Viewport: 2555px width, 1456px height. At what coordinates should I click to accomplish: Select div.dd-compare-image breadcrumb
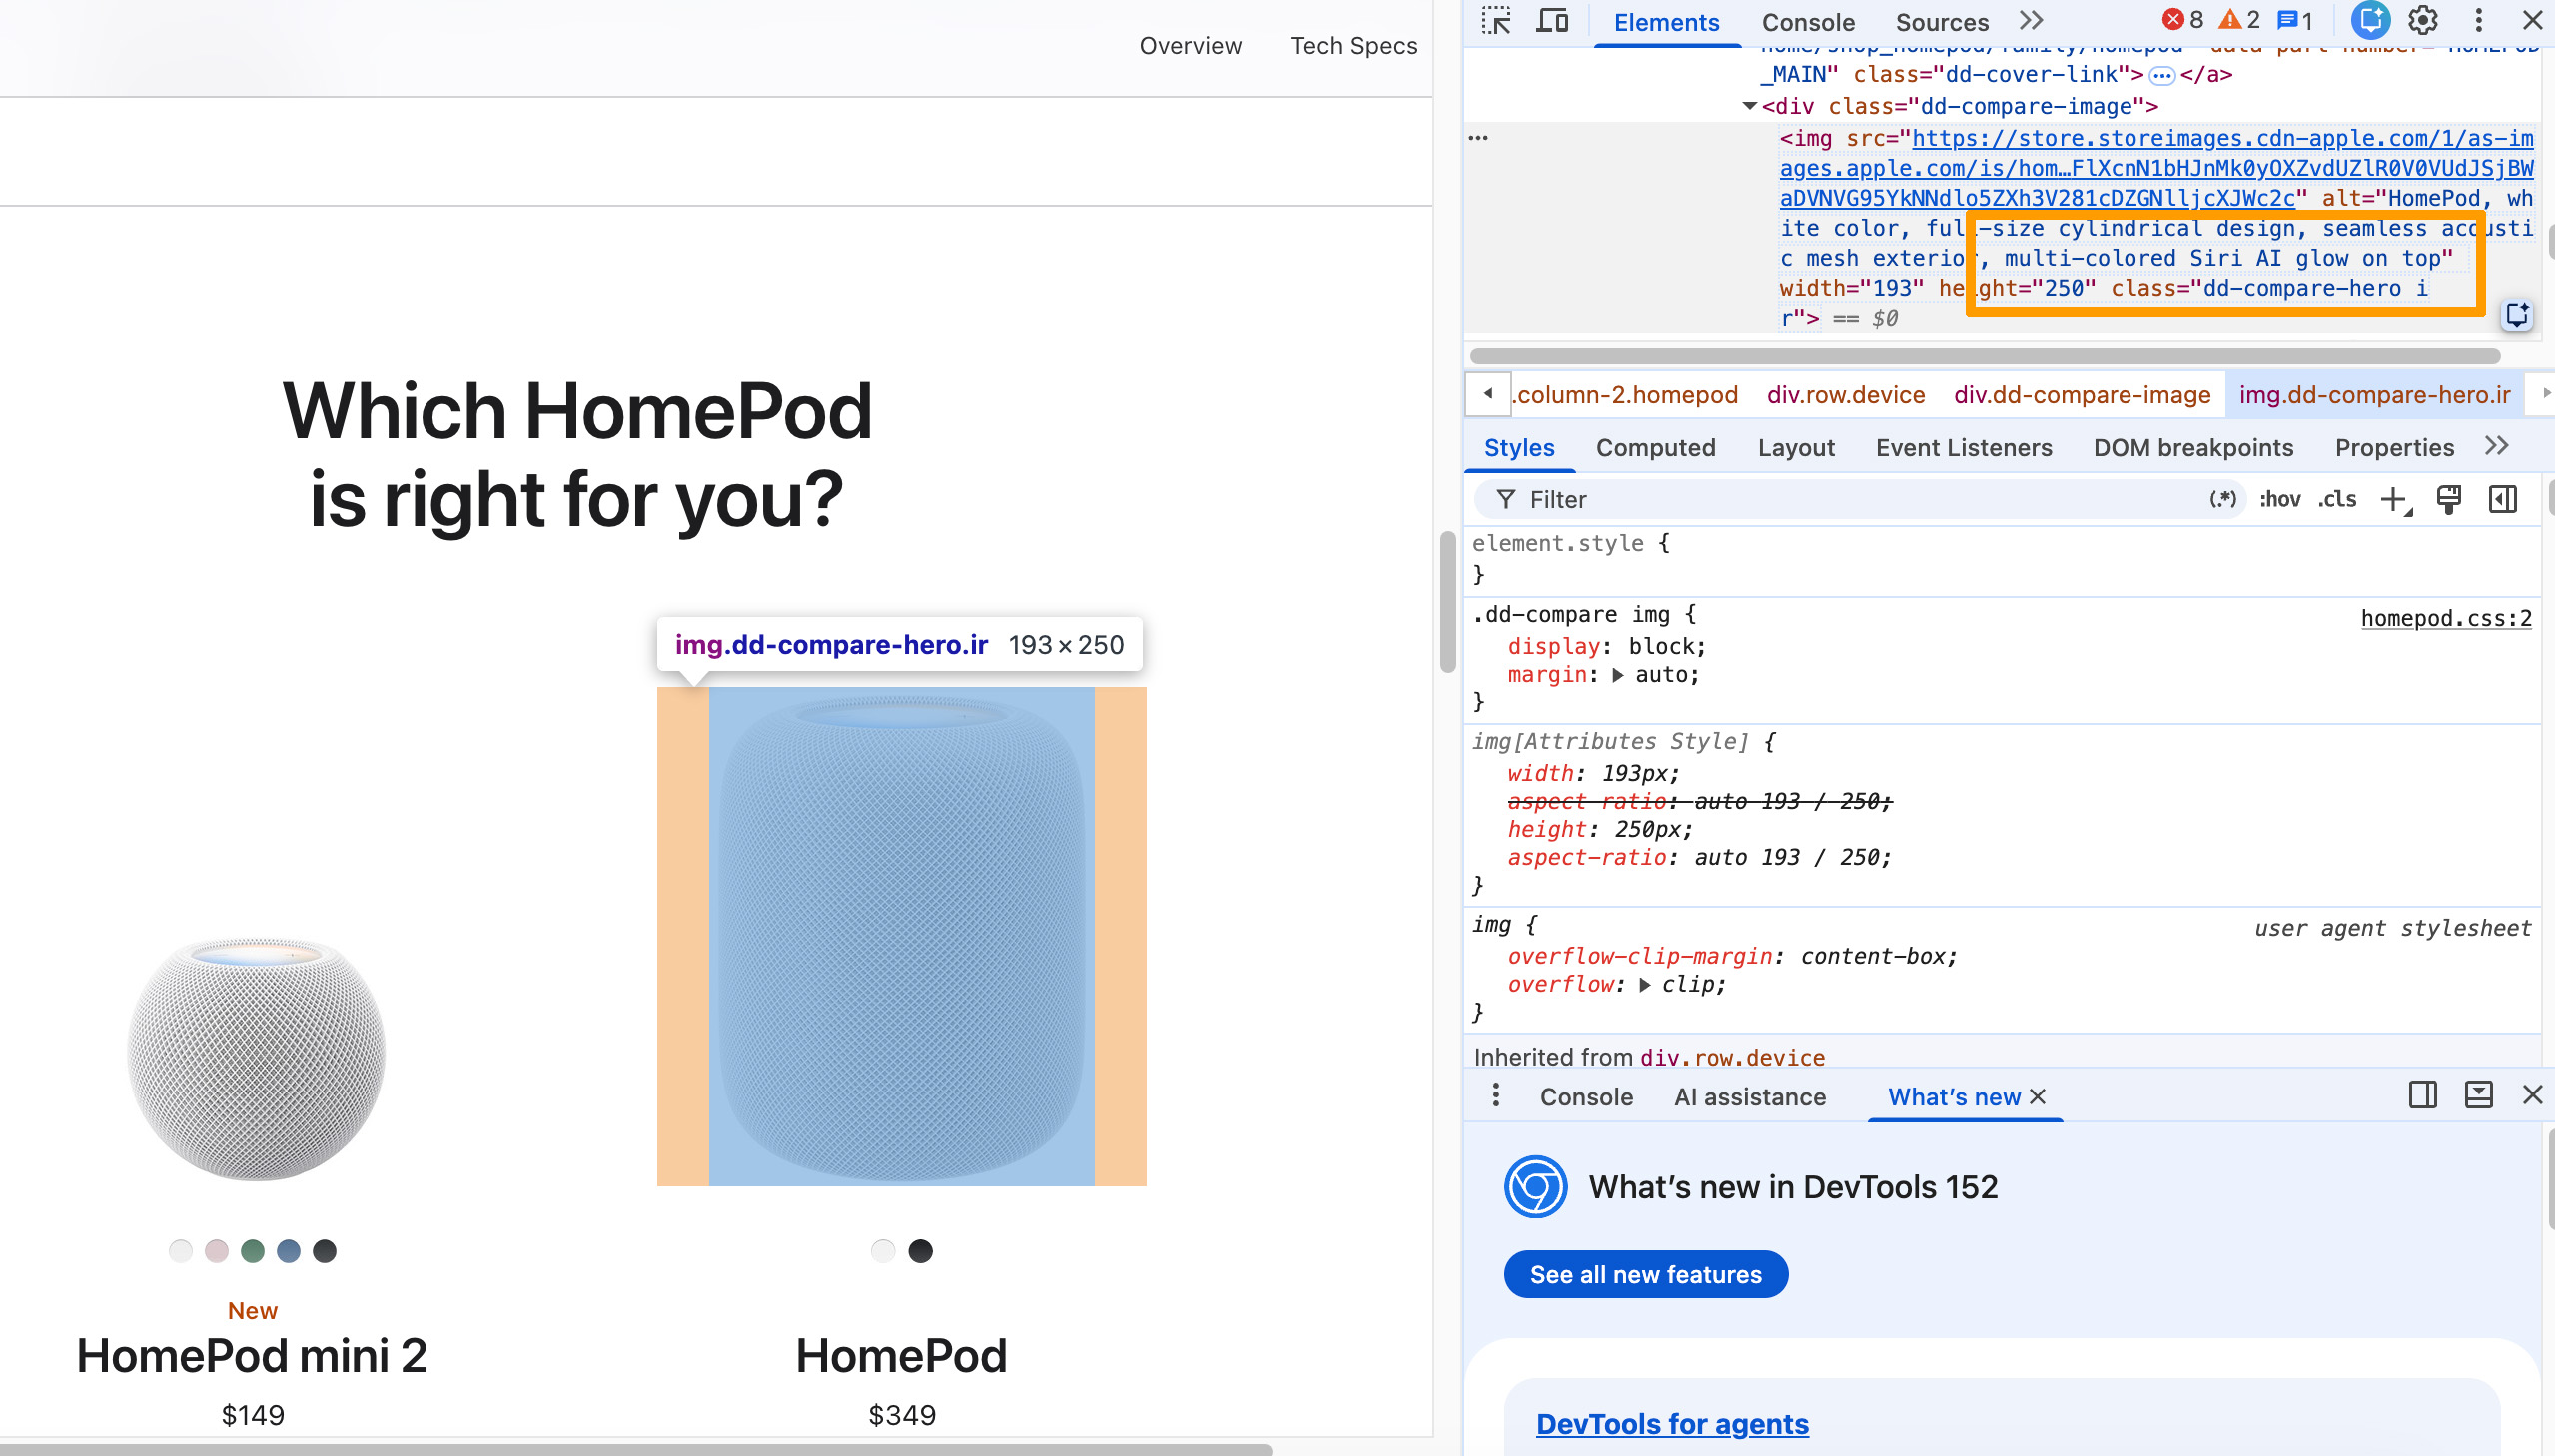(x=2082, y=395)
